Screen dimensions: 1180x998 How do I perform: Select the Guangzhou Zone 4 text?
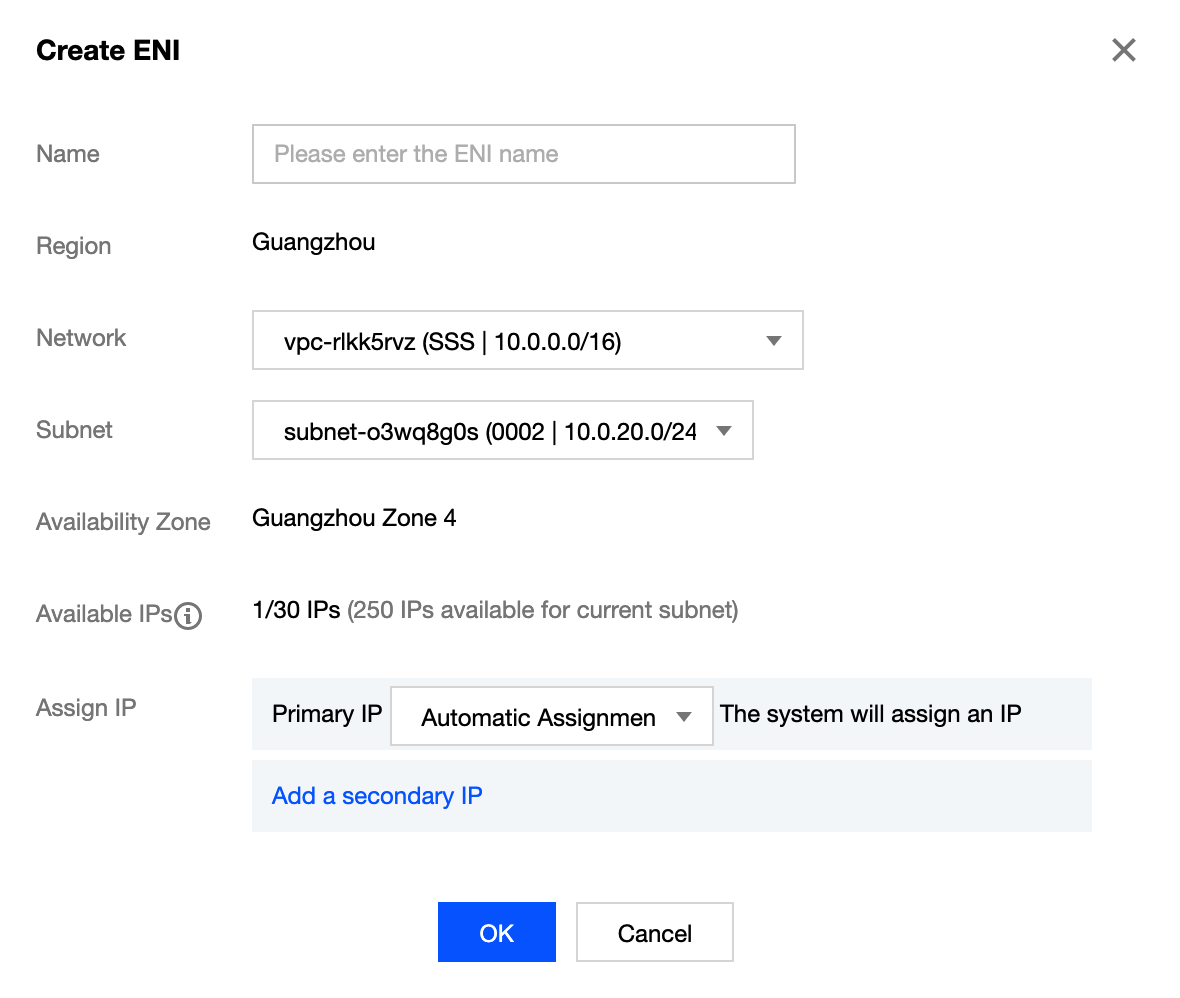(x=354, y=518)
